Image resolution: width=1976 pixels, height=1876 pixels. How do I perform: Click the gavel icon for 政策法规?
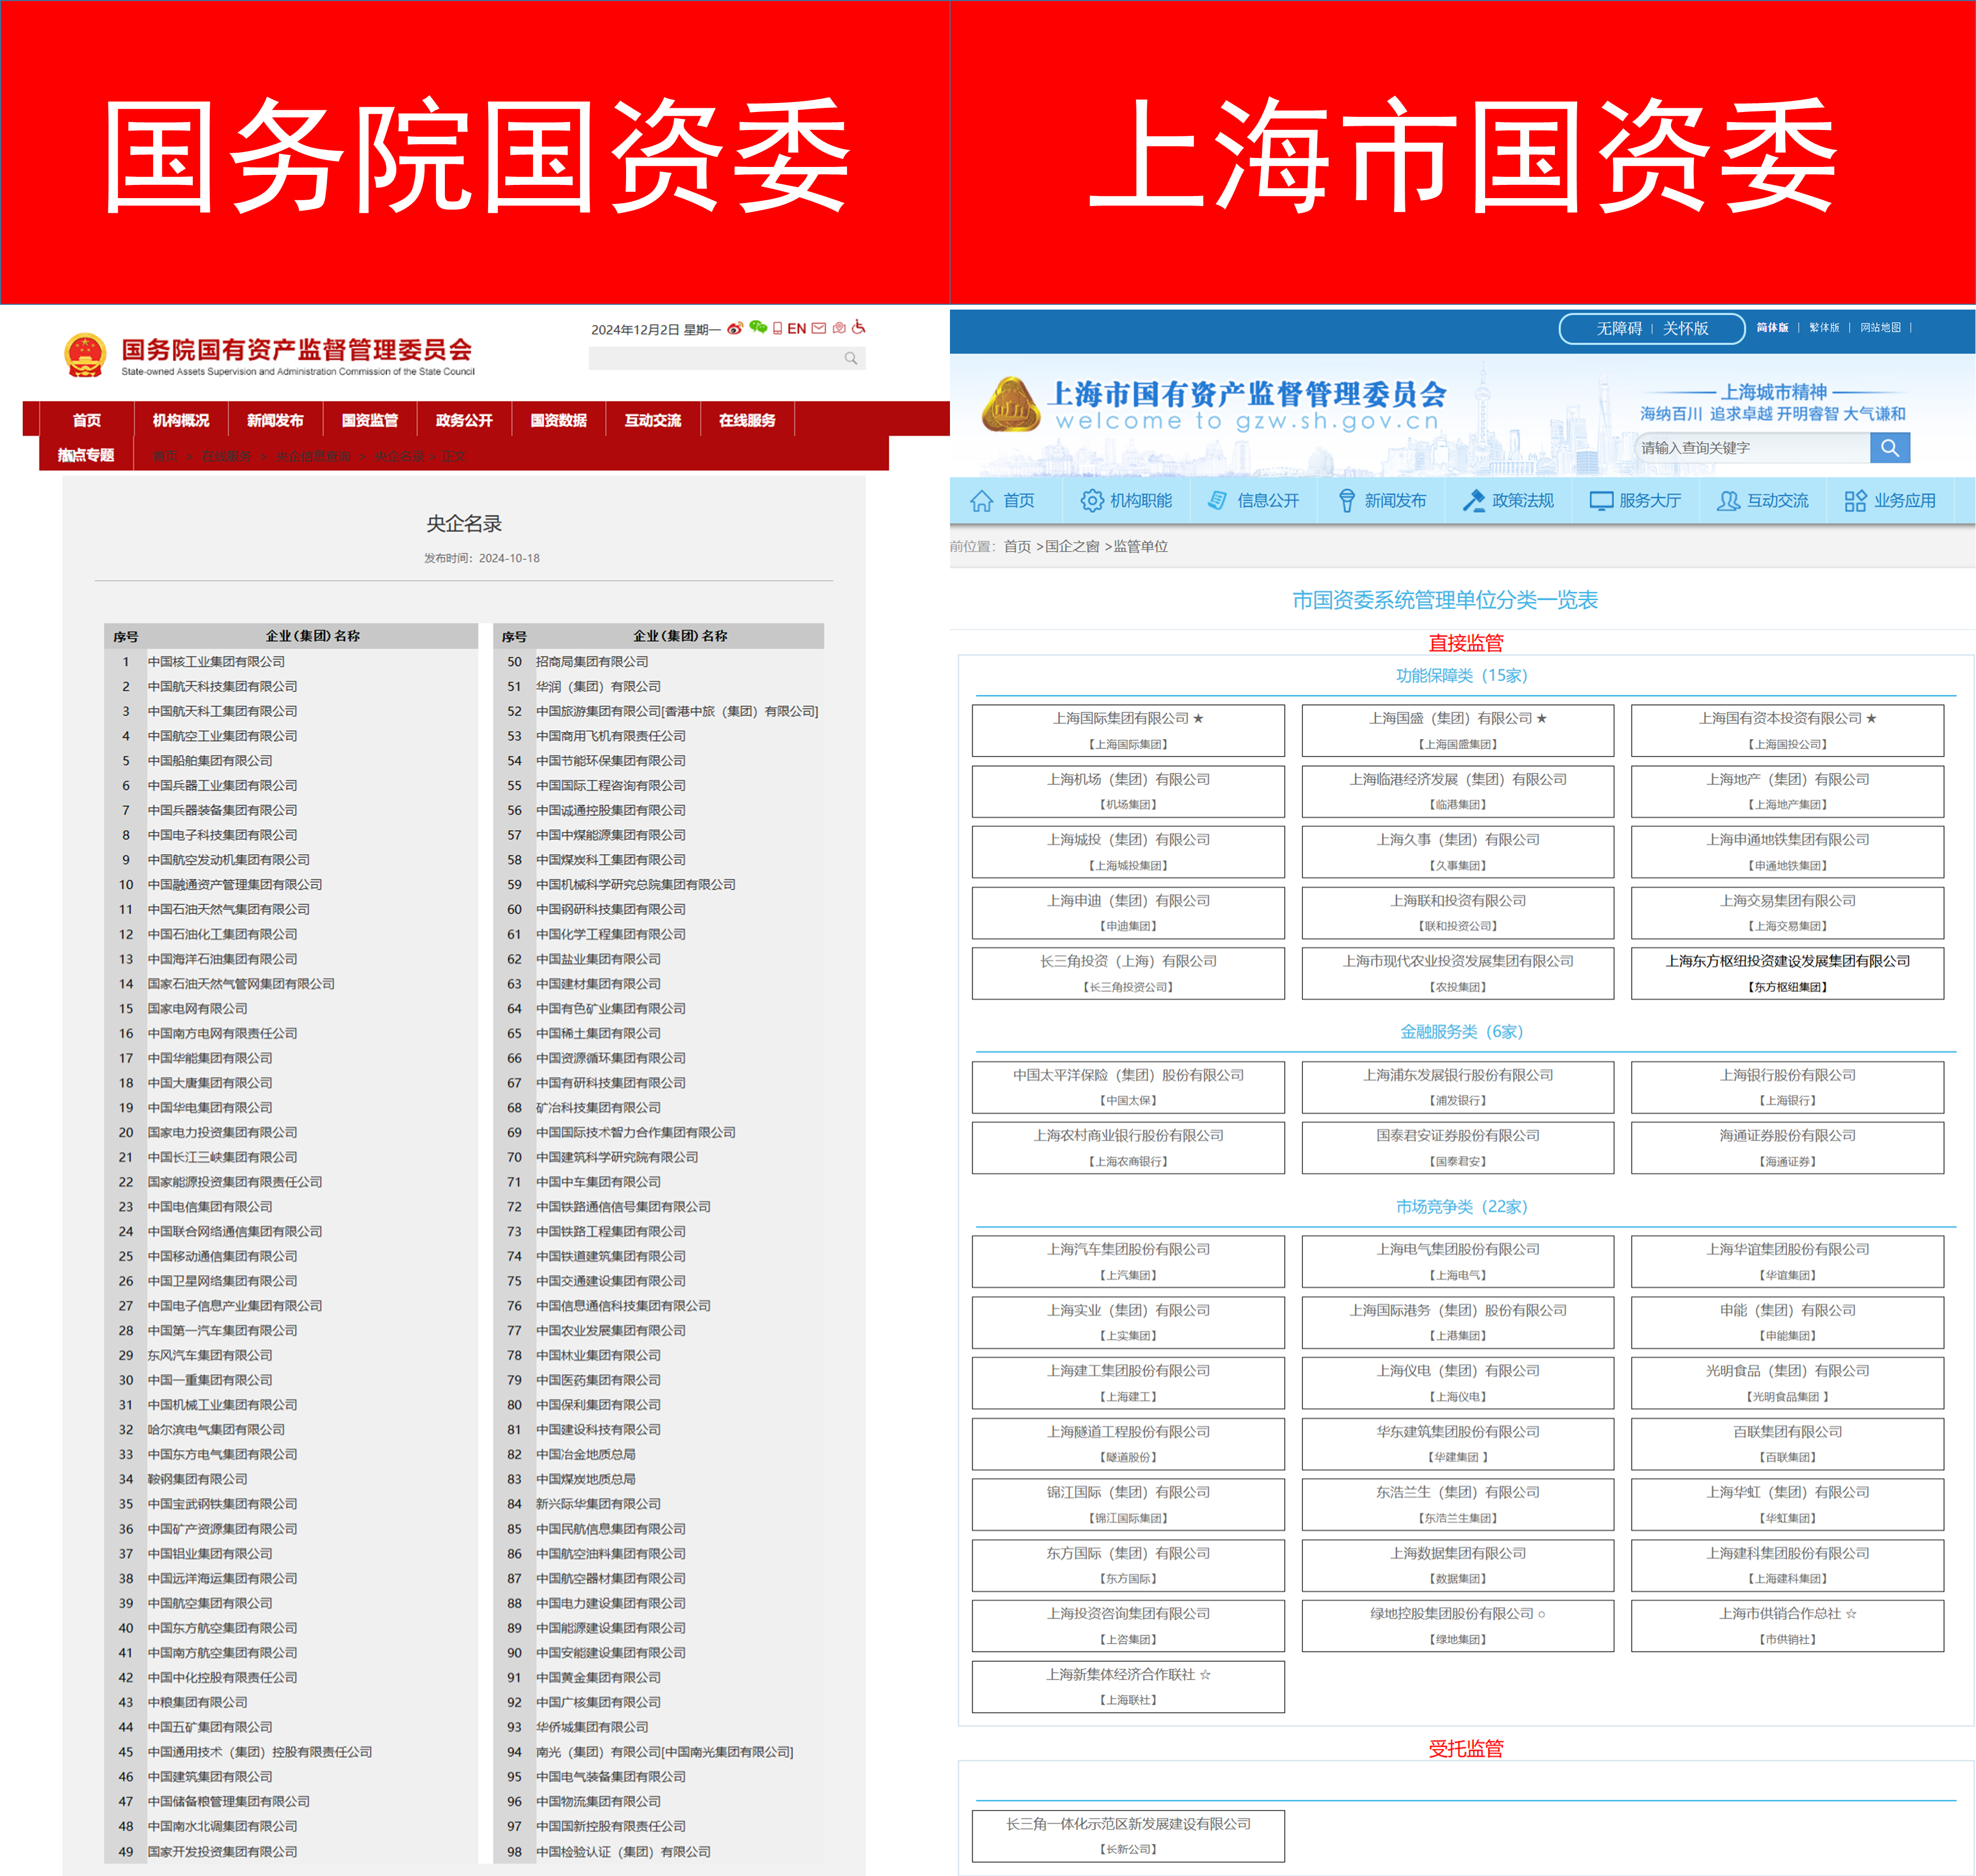tap(1473, 500)
